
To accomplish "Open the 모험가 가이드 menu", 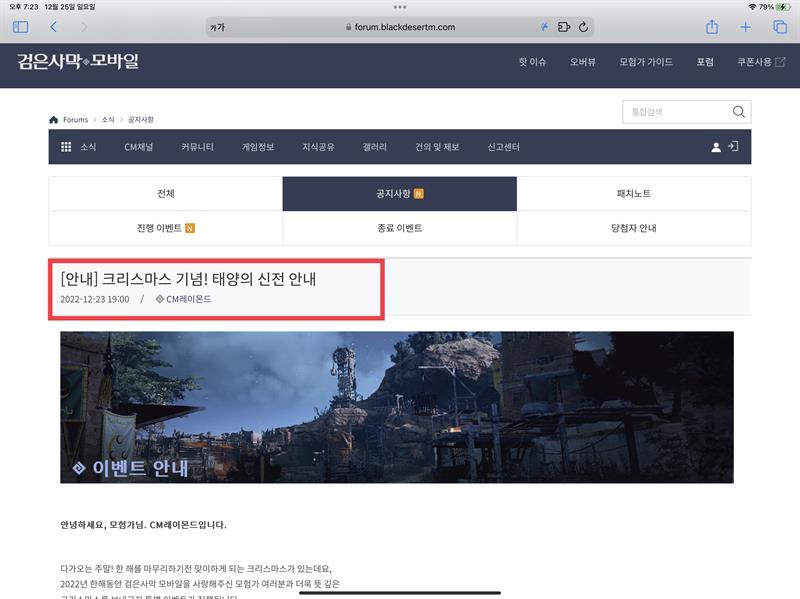I will (x=646, y=62).
